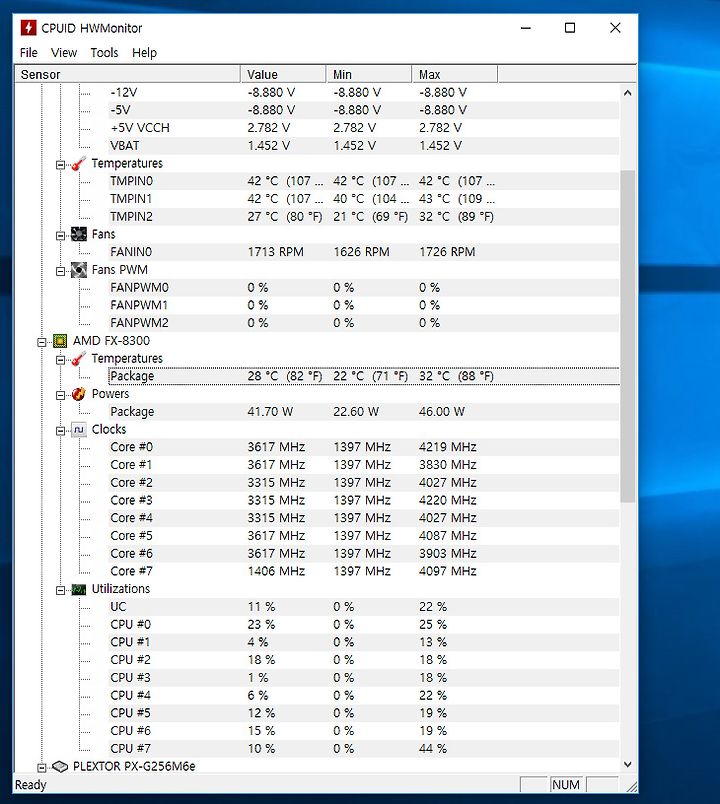Click the fan icon next to Fans
The height and width of the screenshot is (804, 720).
[x=78, y=234]
